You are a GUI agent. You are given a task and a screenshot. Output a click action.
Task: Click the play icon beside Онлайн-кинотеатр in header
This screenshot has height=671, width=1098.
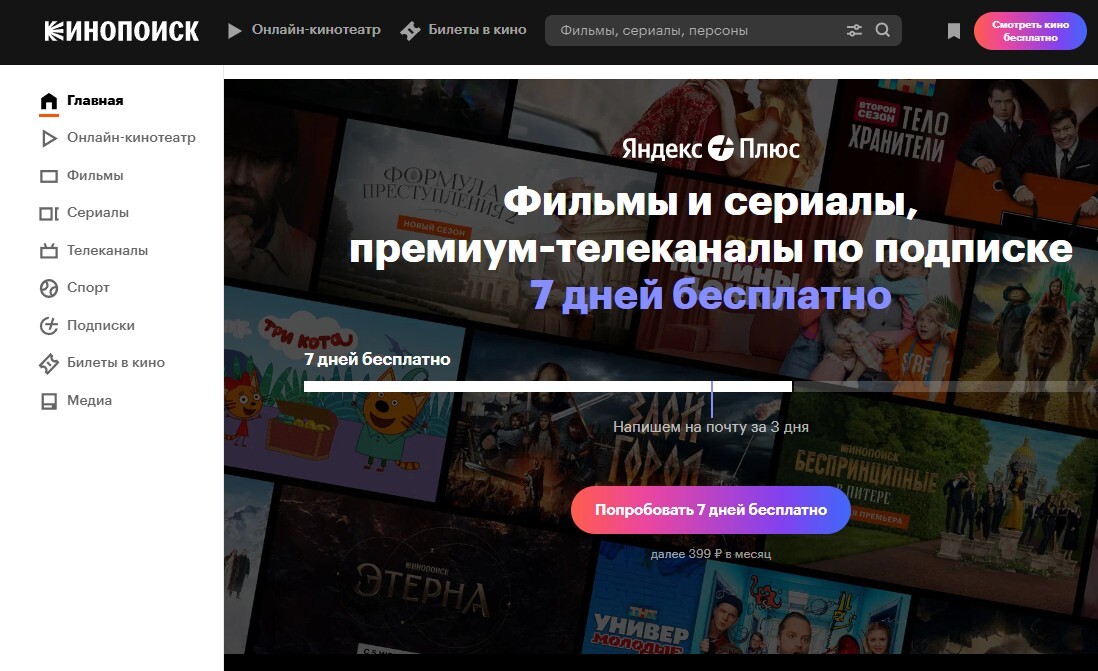[235, 31]
